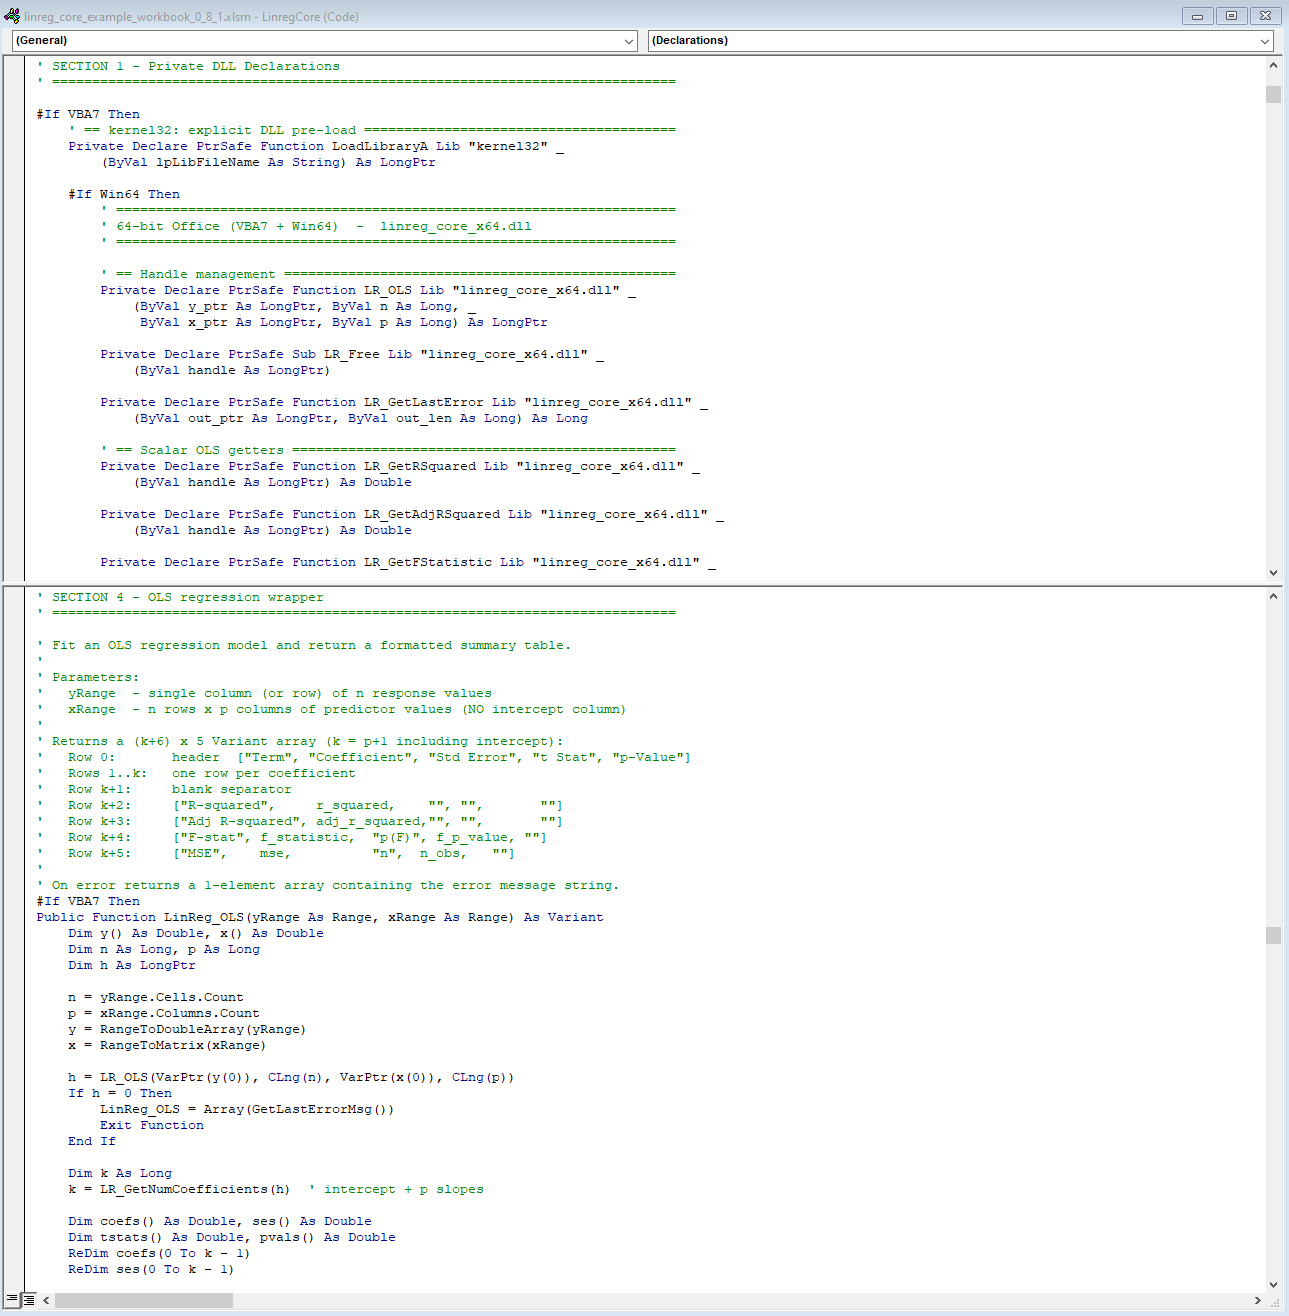Close the LinregCore code window
The height and width of the screenshot is (1316, 1289).
click(1265, 16)
